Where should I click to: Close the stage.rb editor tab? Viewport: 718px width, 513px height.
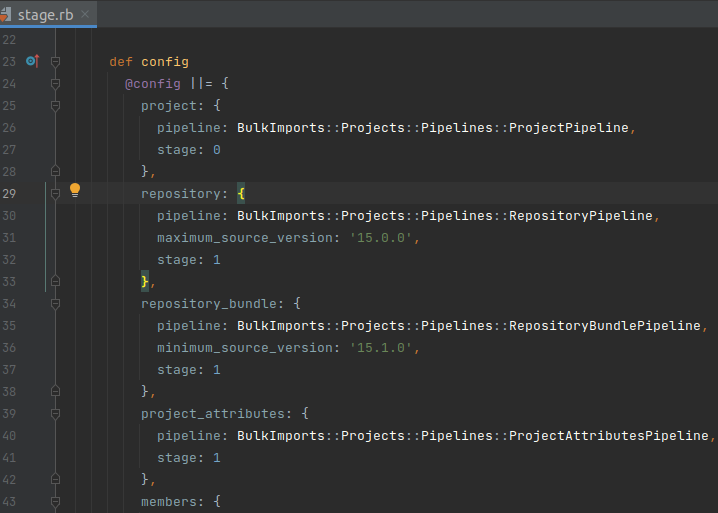[x=84, y=14]
